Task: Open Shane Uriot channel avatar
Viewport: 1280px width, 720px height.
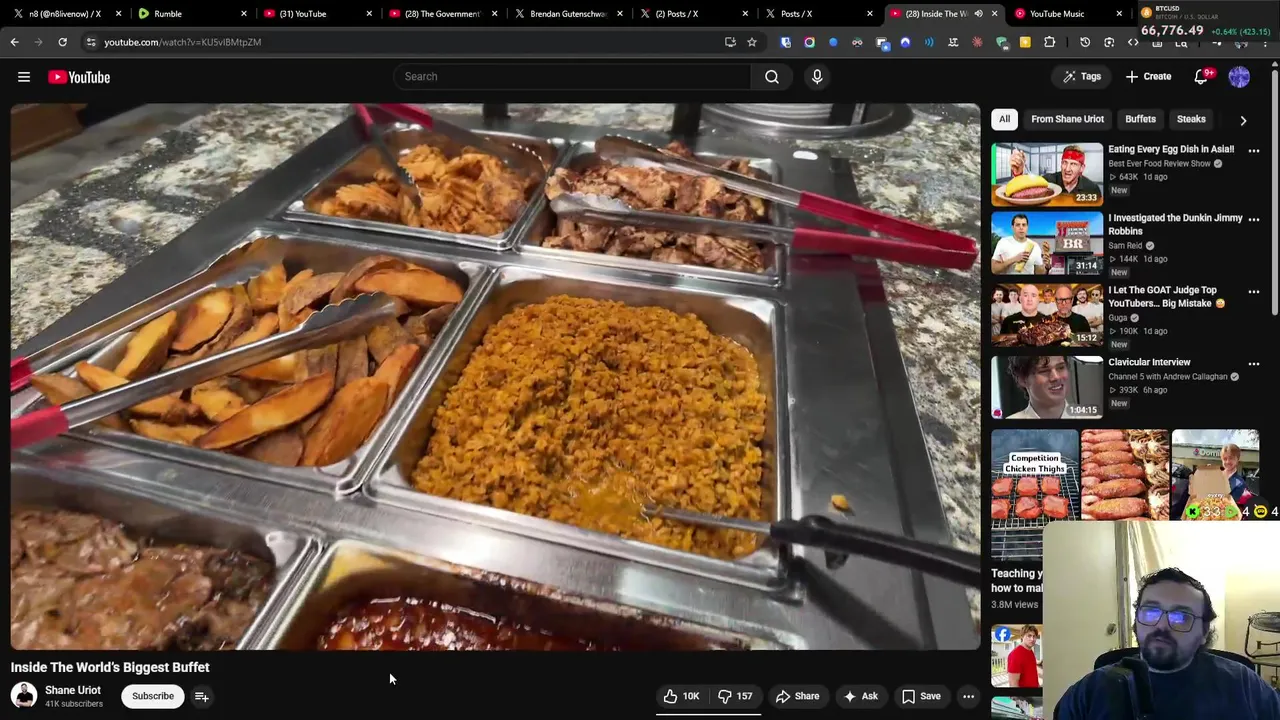Action: [x=24, y=695]
